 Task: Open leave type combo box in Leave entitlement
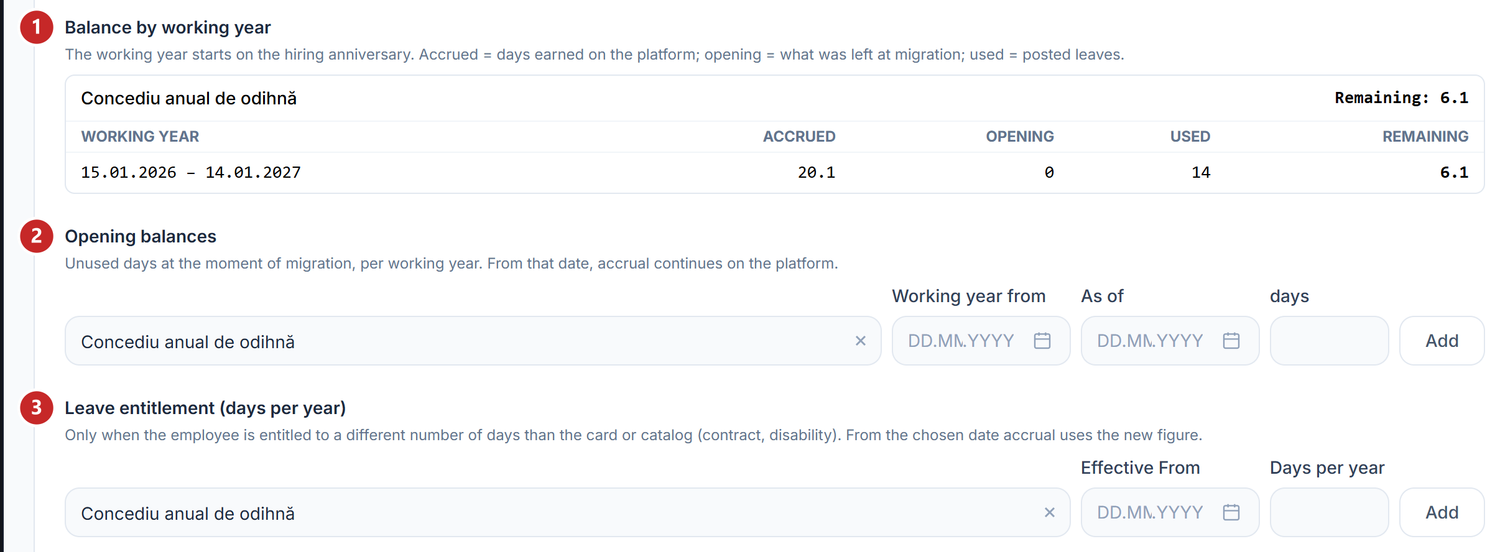tap(567, 512)
